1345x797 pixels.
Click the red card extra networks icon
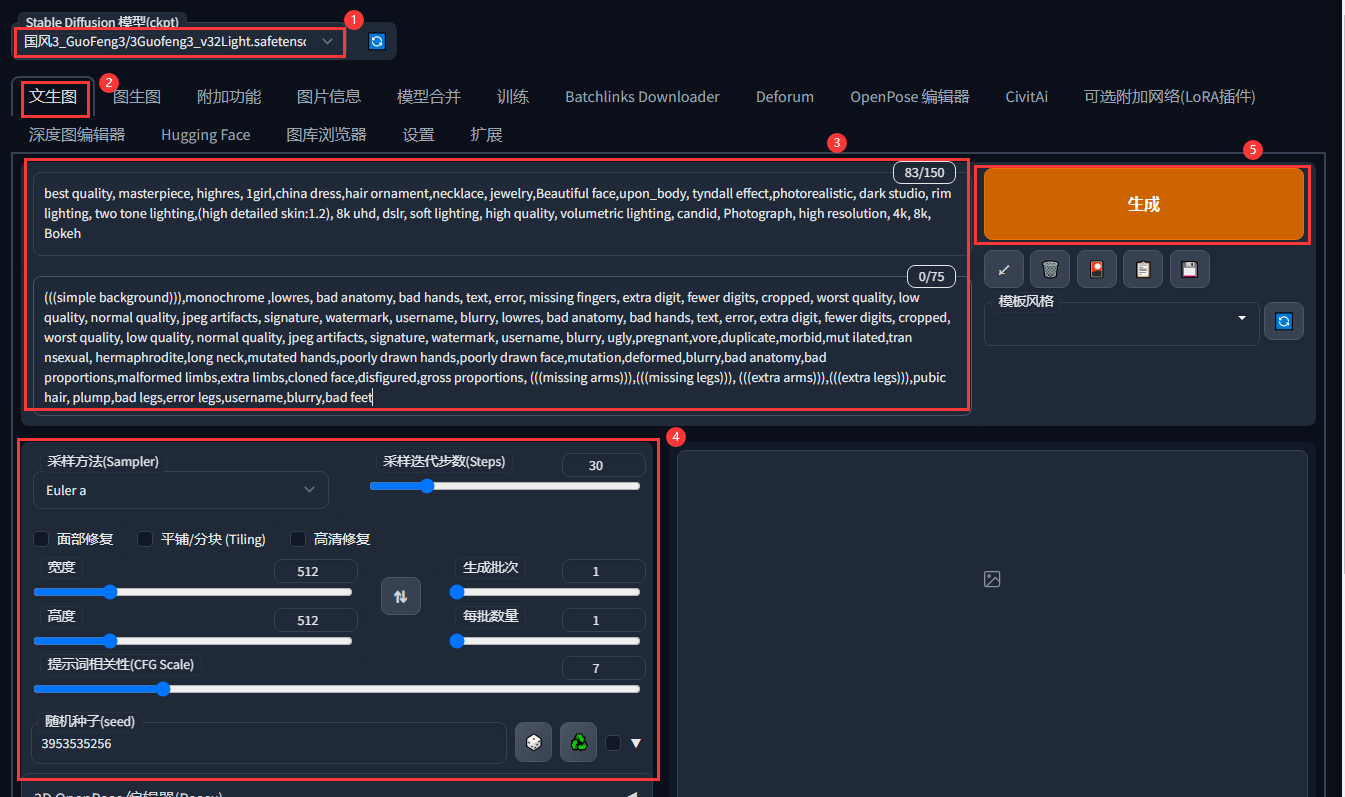click(1097, 268)
